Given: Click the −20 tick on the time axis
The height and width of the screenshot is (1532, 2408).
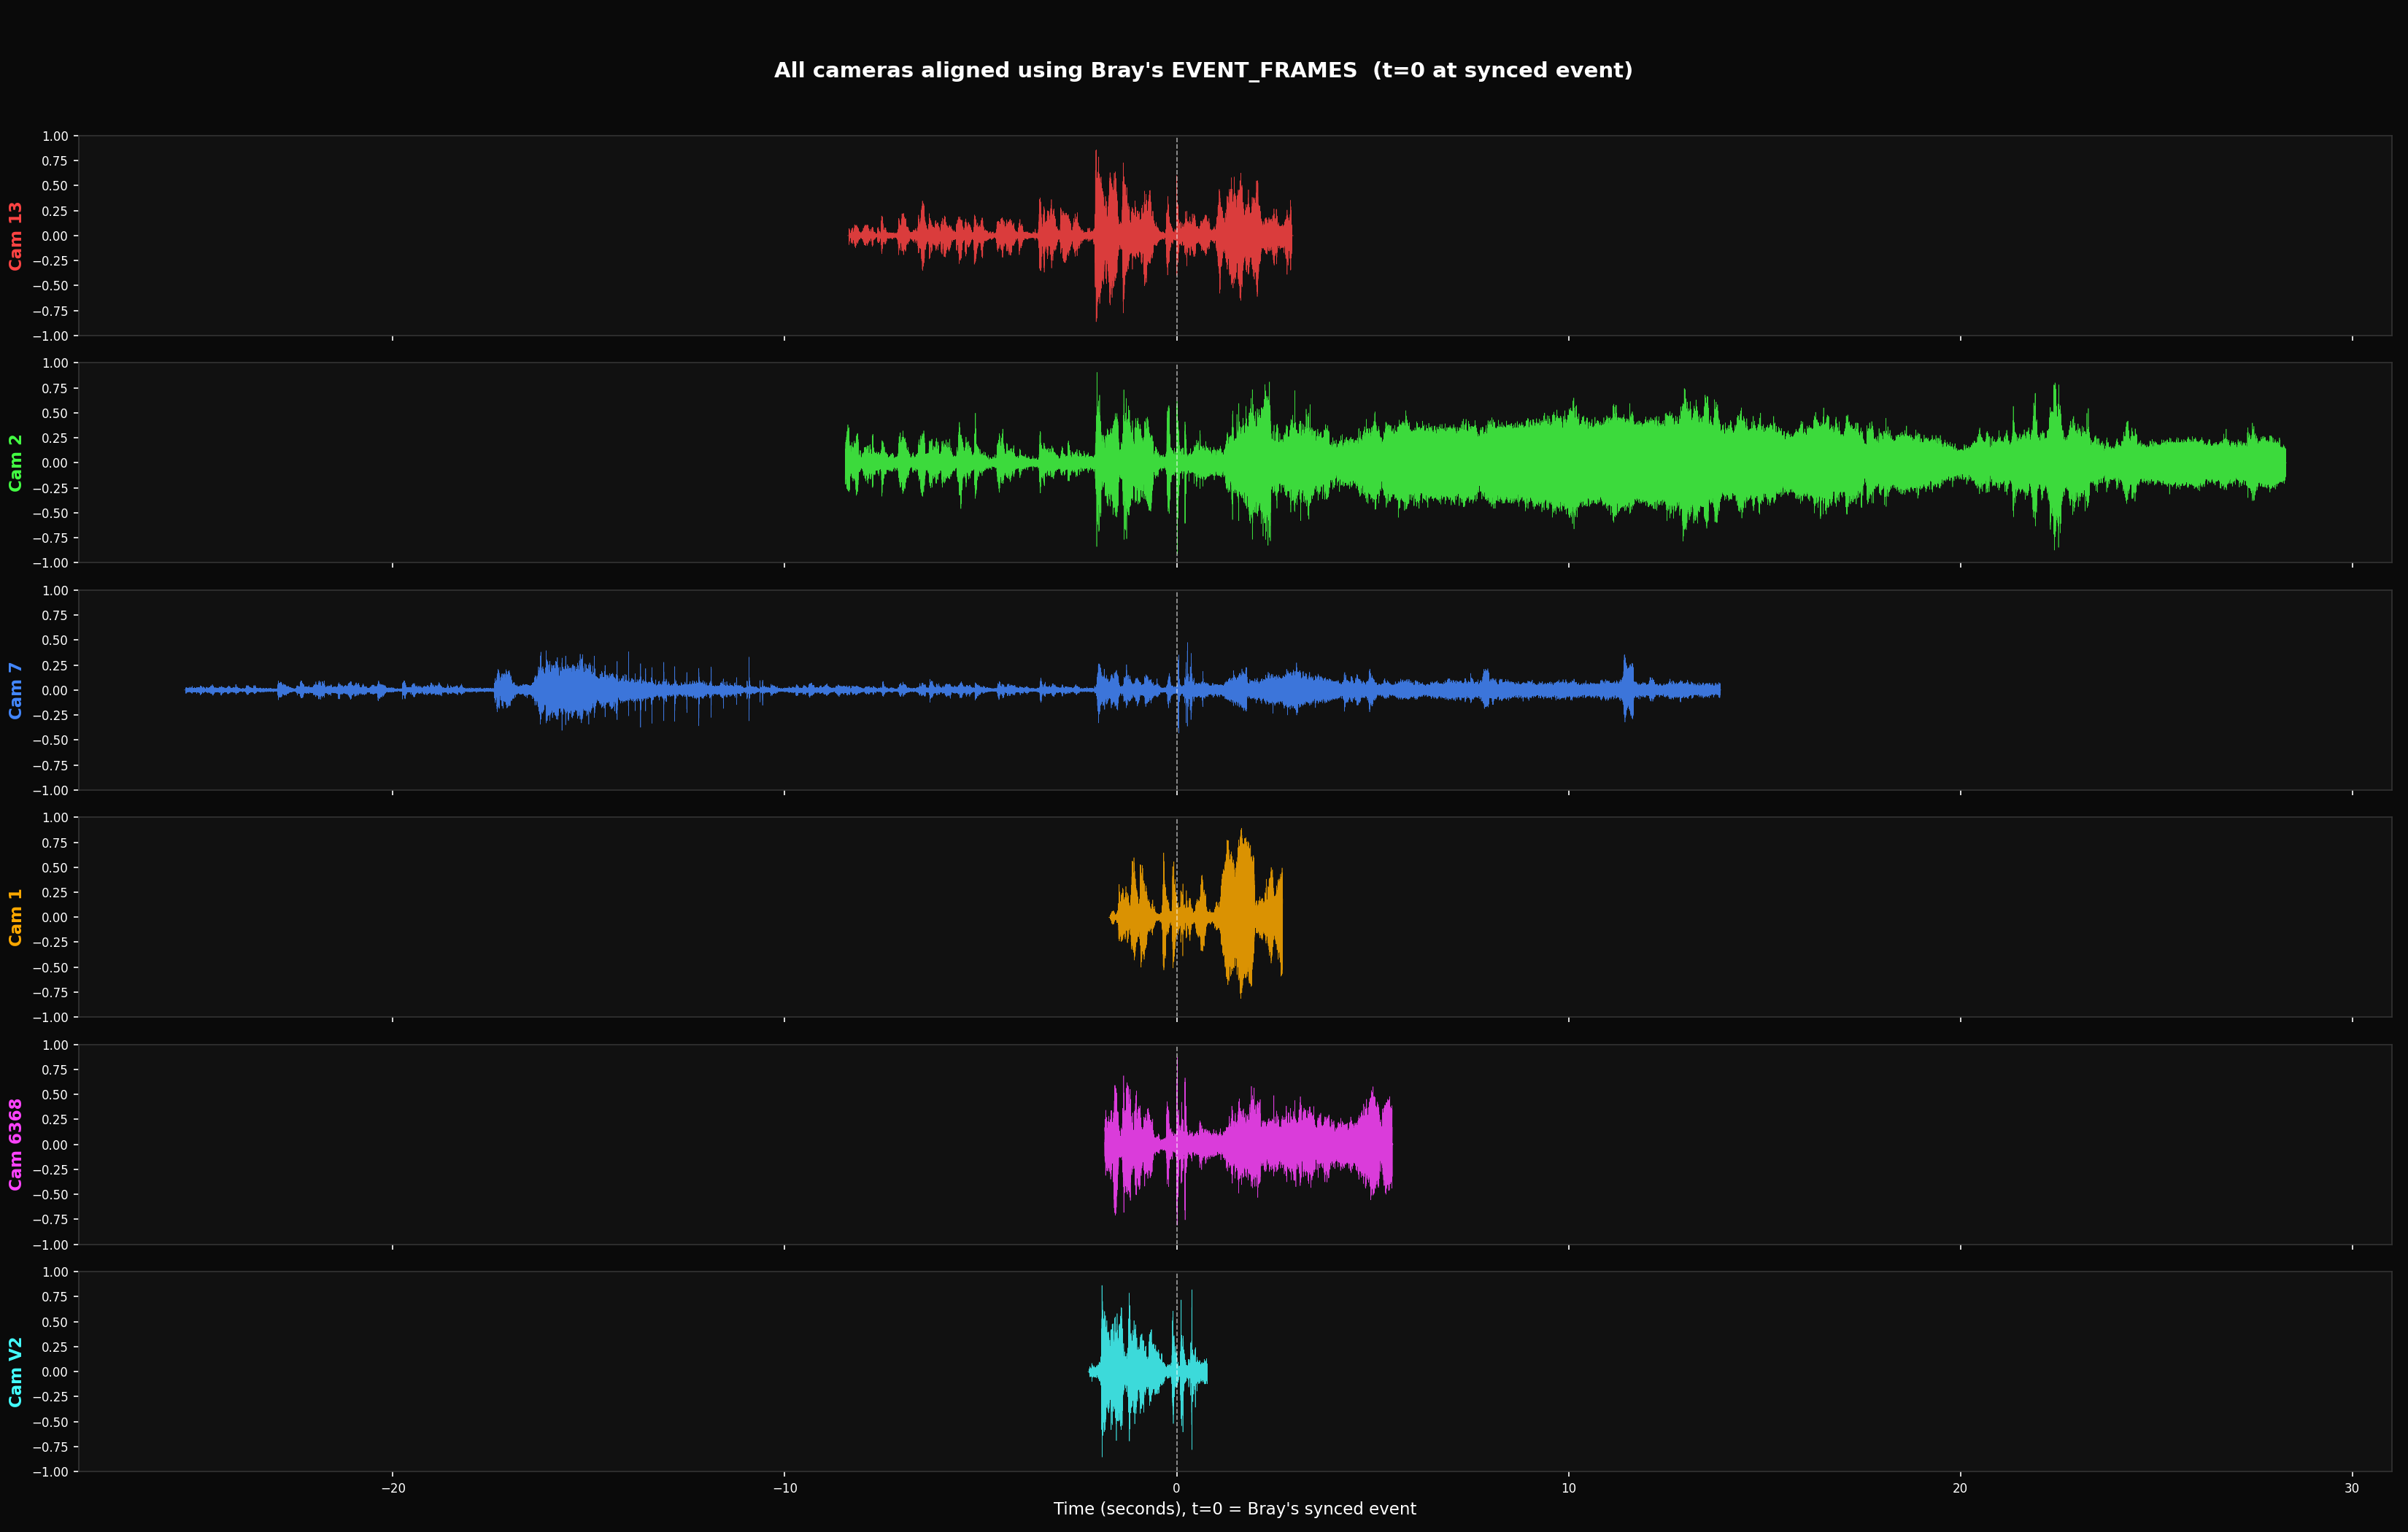Looking at the screenshot, I should (394, 1487).
